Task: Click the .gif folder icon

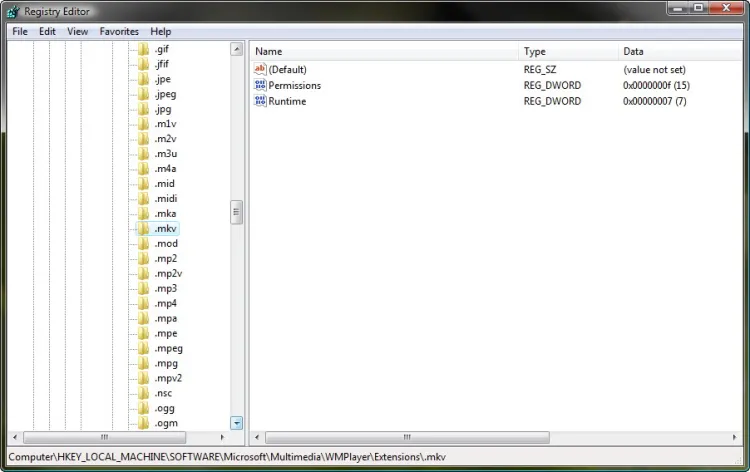Action: tap(143, 49)
